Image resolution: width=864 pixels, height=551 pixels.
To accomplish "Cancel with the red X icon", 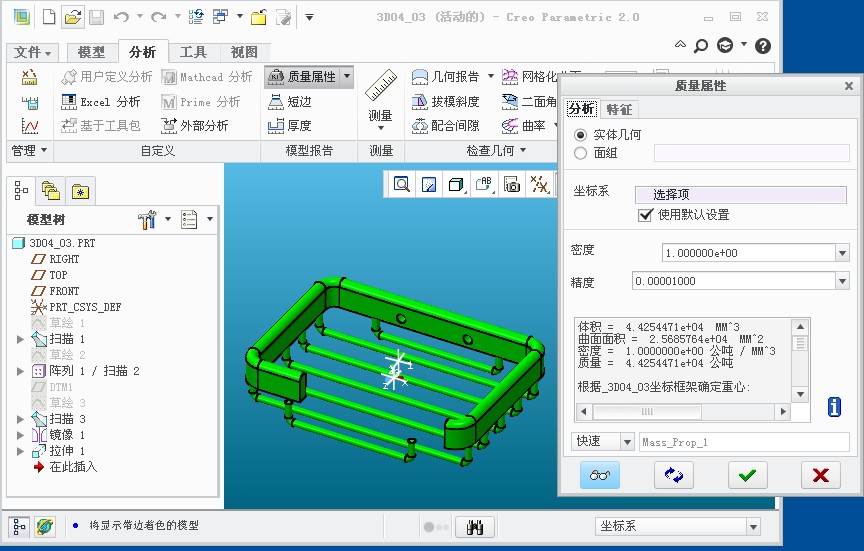I will pos(820,476).
